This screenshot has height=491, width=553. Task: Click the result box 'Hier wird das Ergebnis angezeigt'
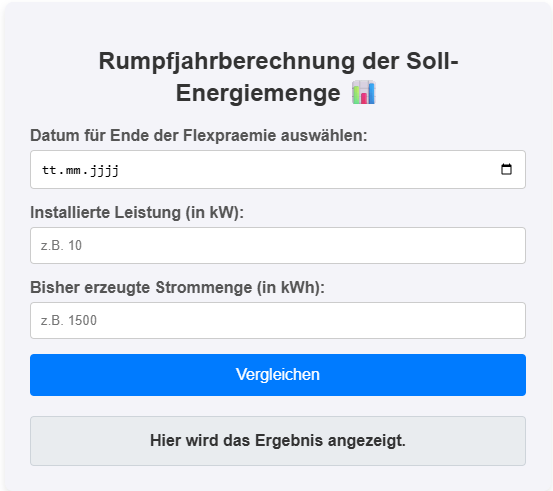(278, 441)
